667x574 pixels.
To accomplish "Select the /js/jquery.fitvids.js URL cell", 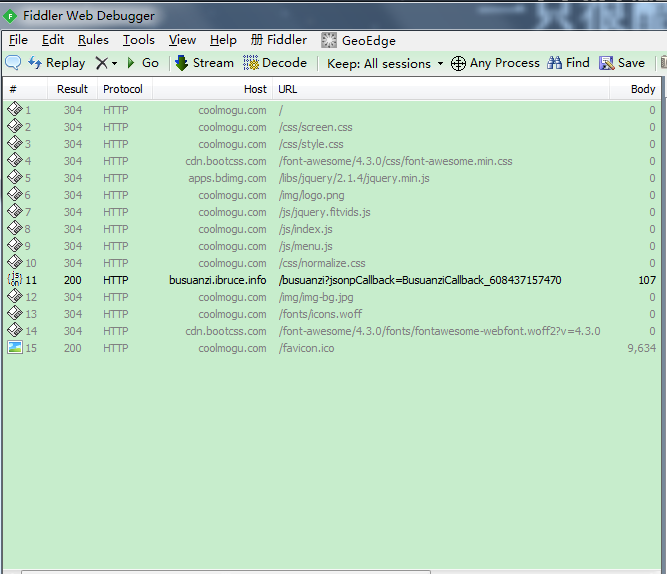I will 325,212.
